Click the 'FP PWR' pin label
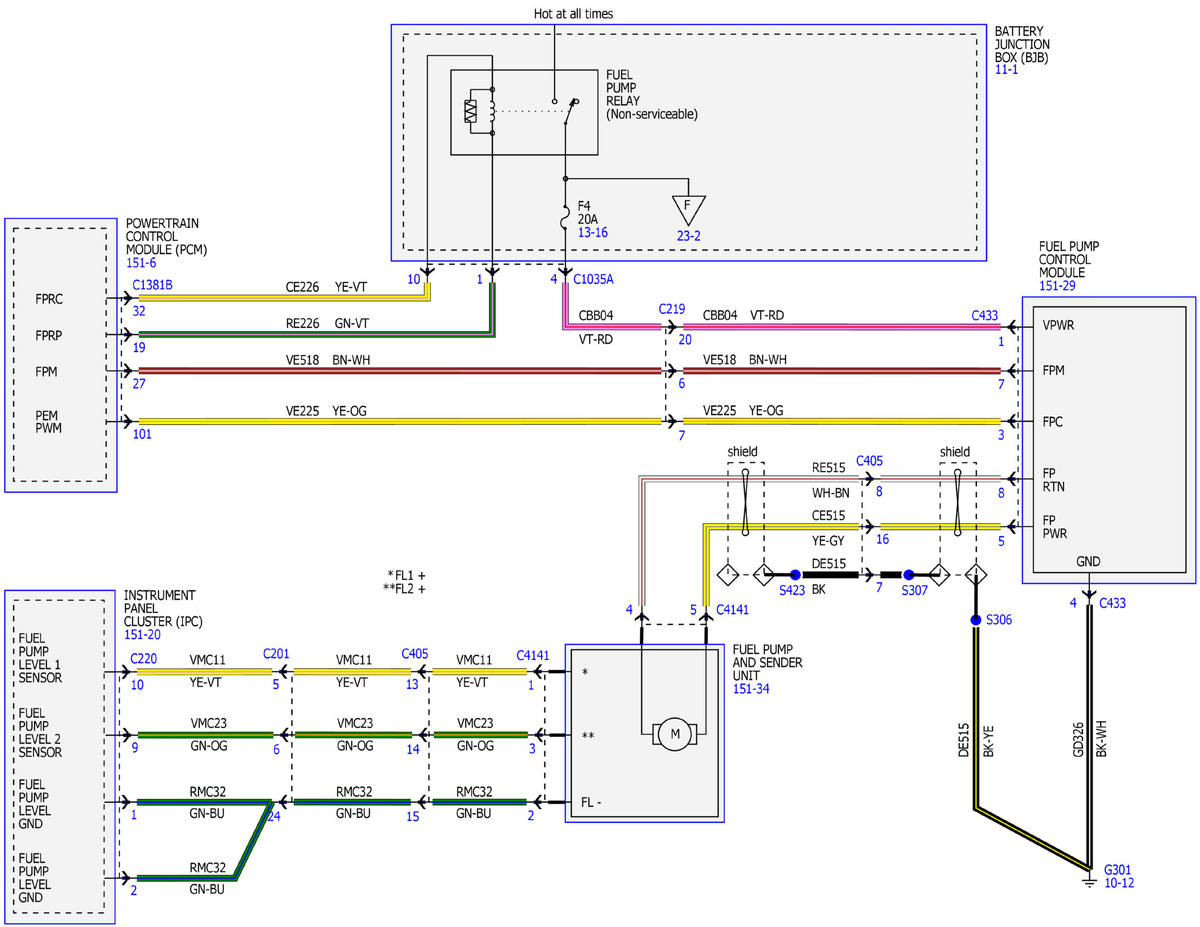Image resolution: width=1200 pixels, height=927 pixels. [x=1056, y=527]
